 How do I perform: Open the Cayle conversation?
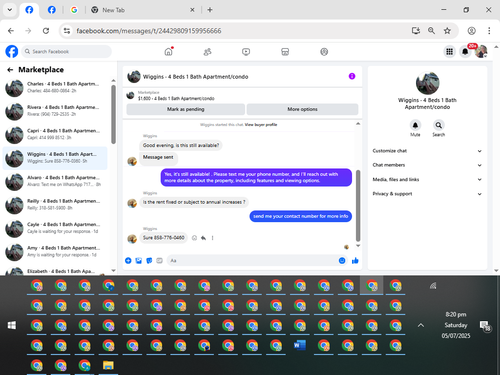tap(55, 228)
